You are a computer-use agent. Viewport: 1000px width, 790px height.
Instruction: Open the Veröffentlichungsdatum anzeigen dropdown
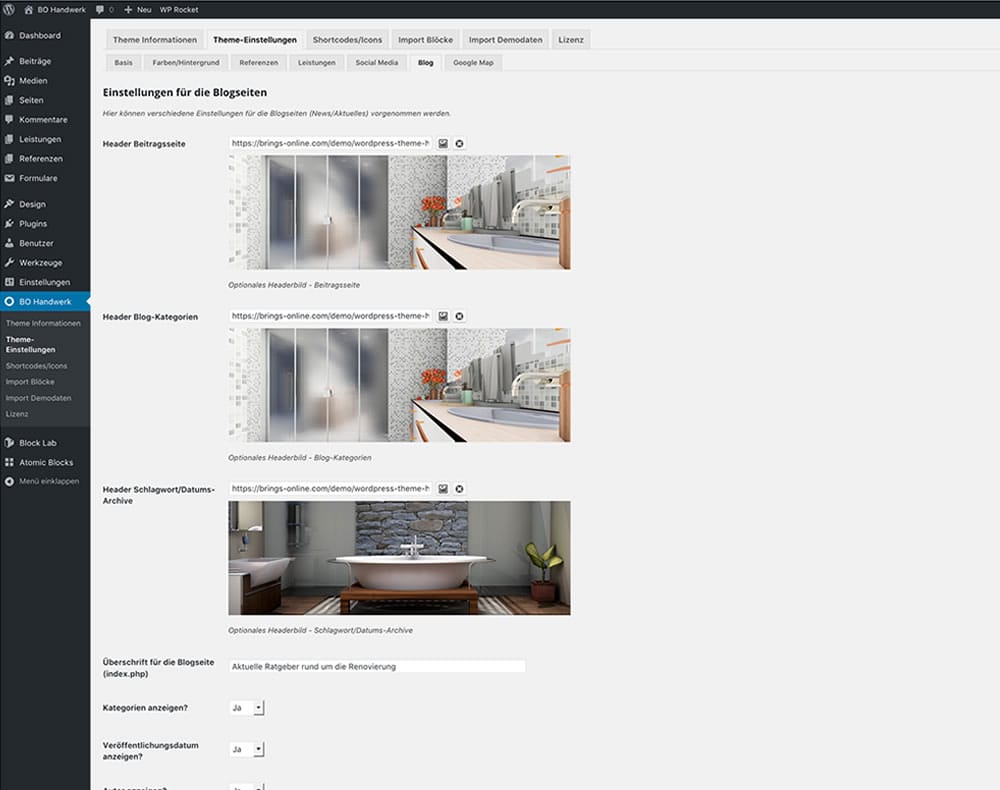246,749
